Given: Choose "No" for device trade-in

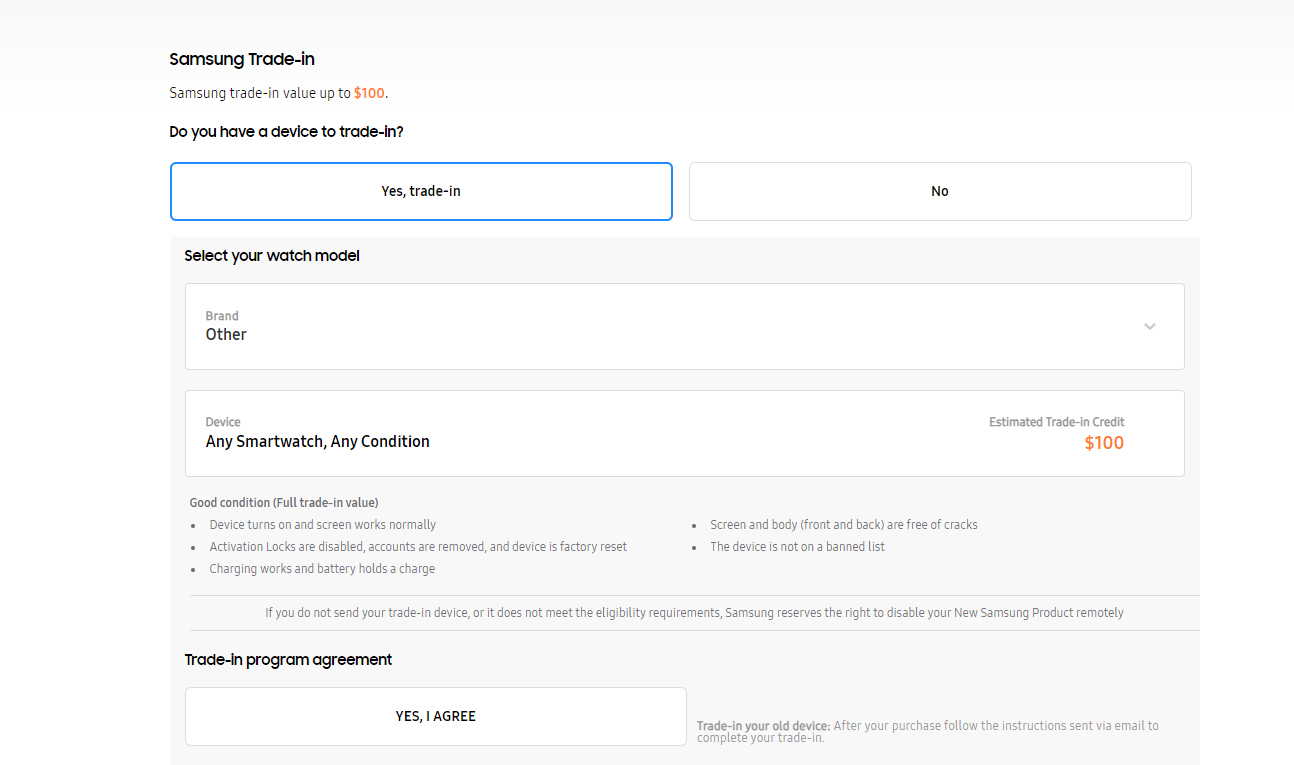Looking at the screenshot, I should [x=940, y=191].
